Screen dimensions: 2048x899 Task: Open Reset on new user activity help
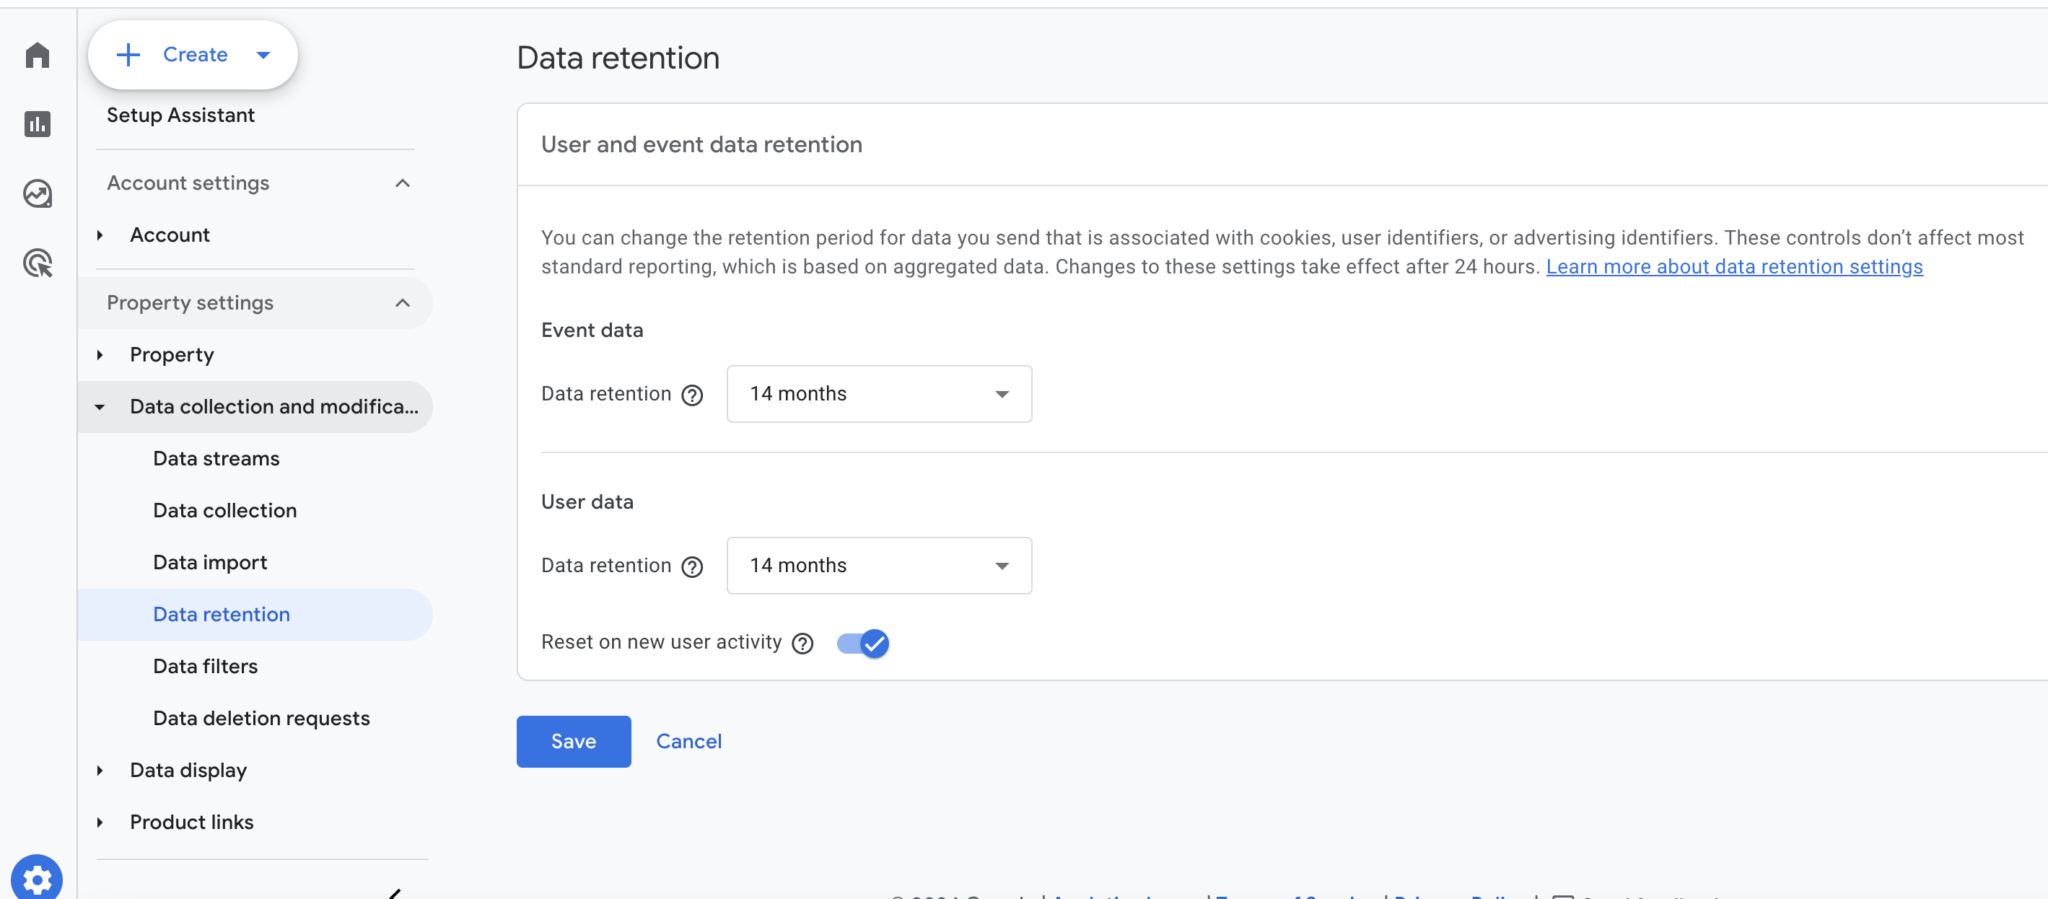coord(803,644)
